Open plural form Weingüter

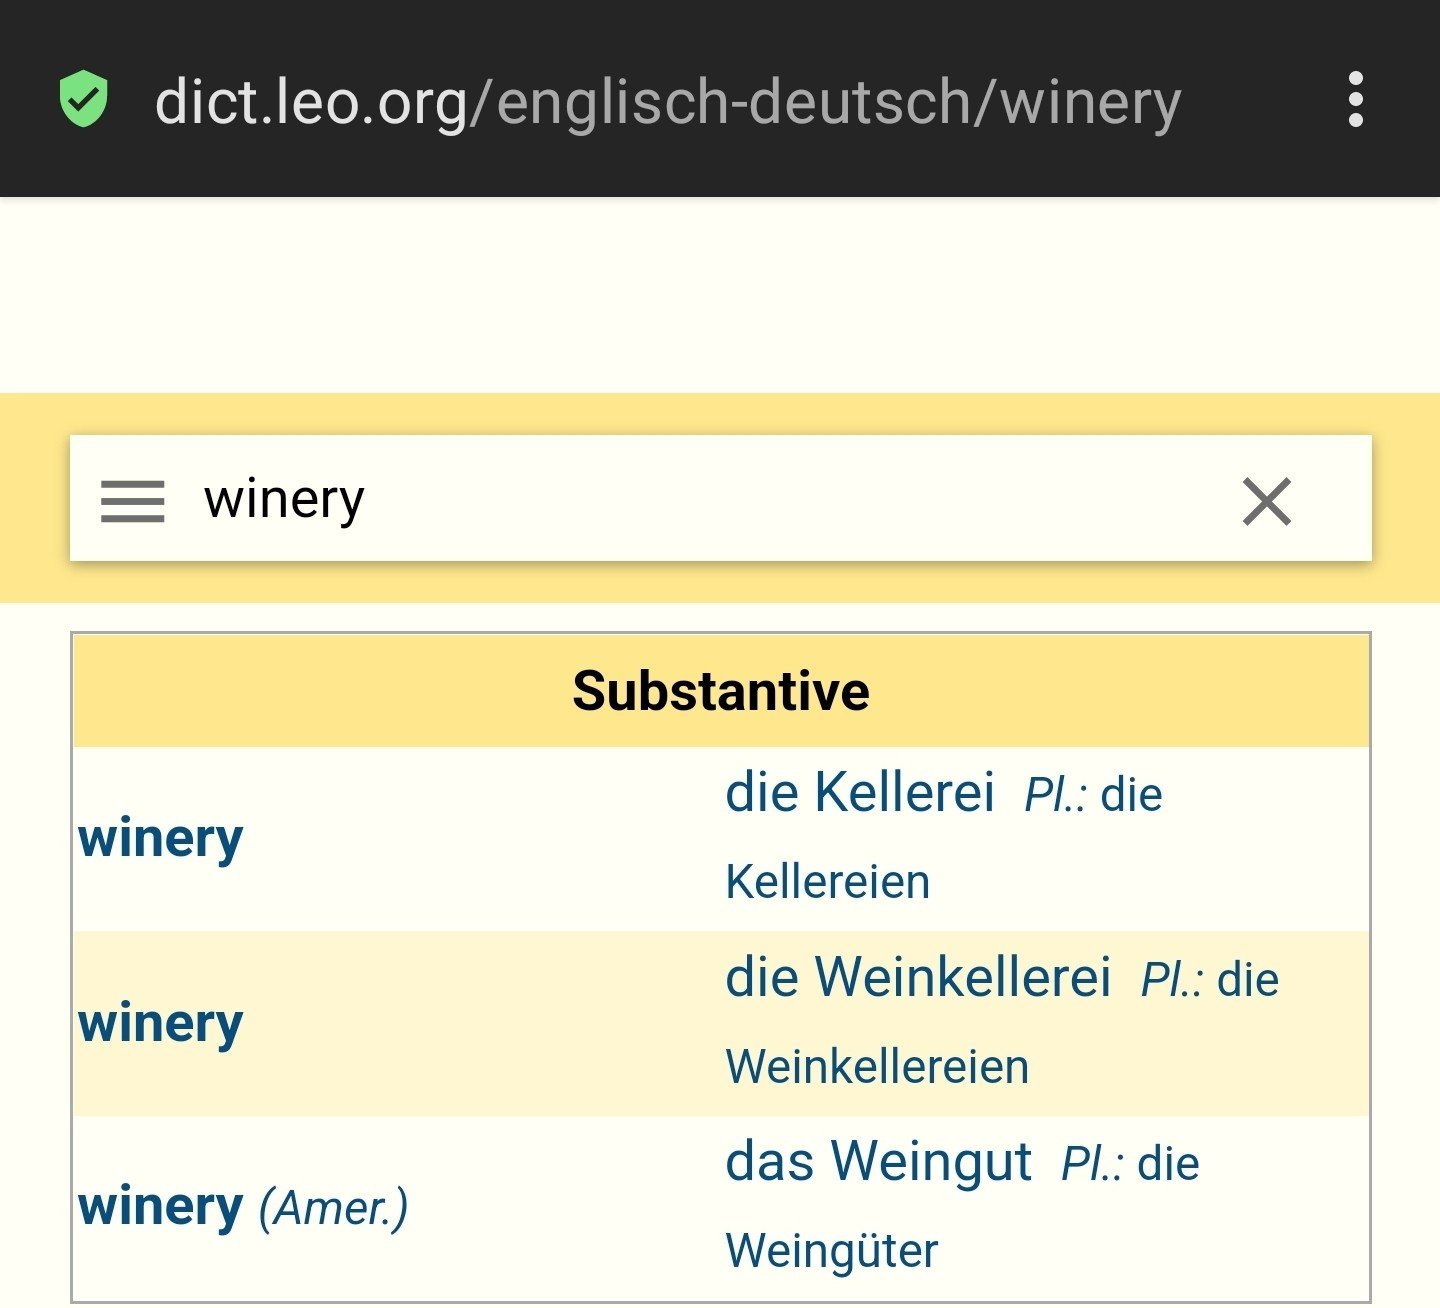click(x=831, y=1251)
